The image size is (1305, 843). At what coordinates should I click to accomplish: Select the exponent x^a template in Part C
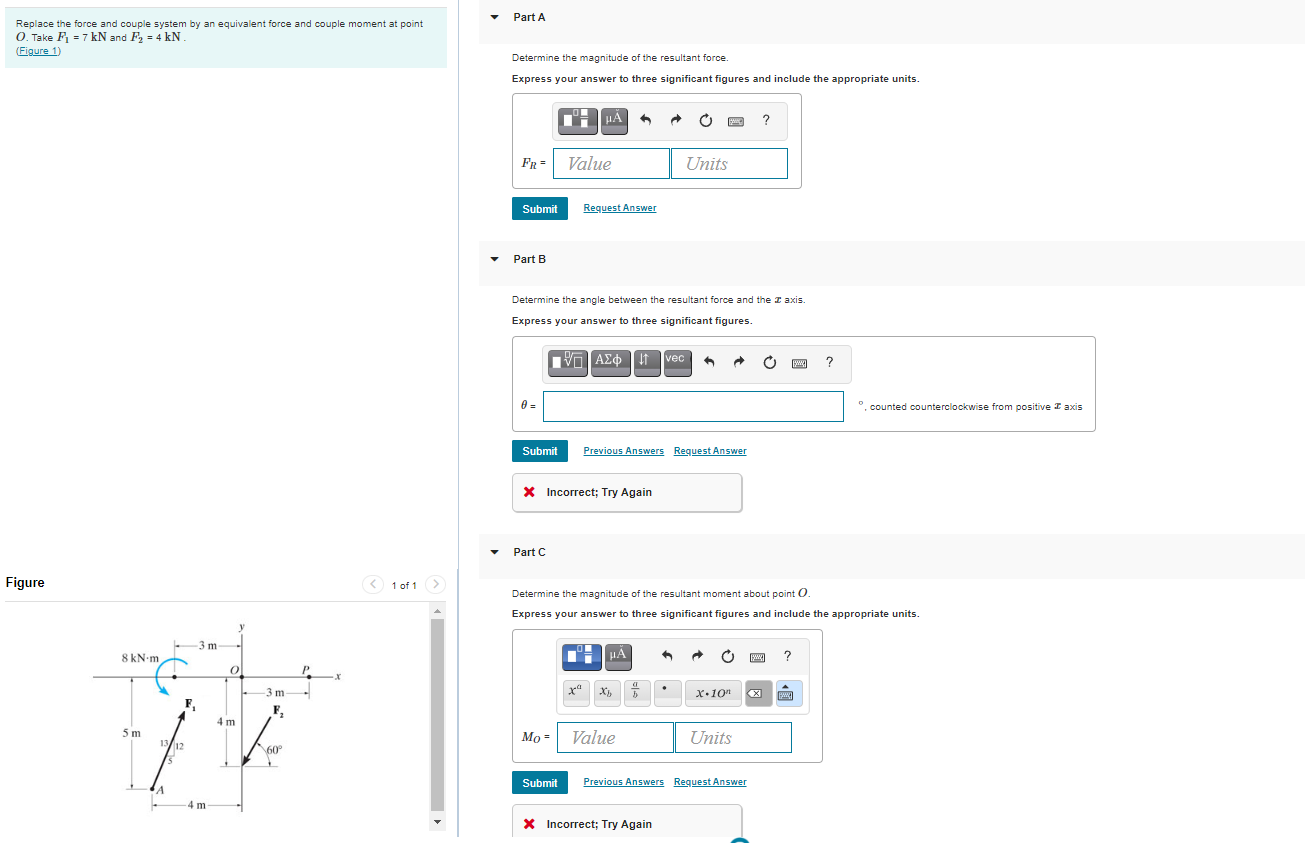click(x=576, y=692)
